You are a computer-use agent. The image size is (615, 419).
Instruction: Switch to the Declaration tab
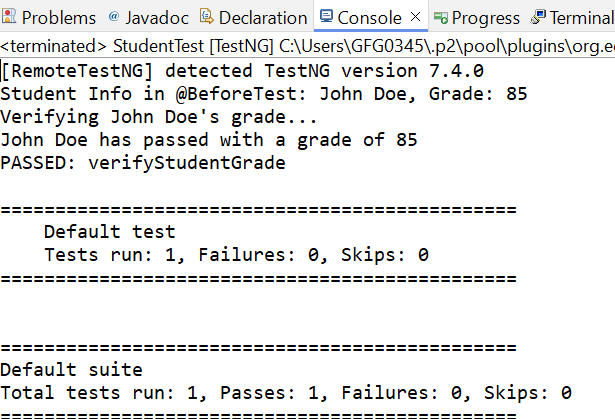tap(262, 17)
